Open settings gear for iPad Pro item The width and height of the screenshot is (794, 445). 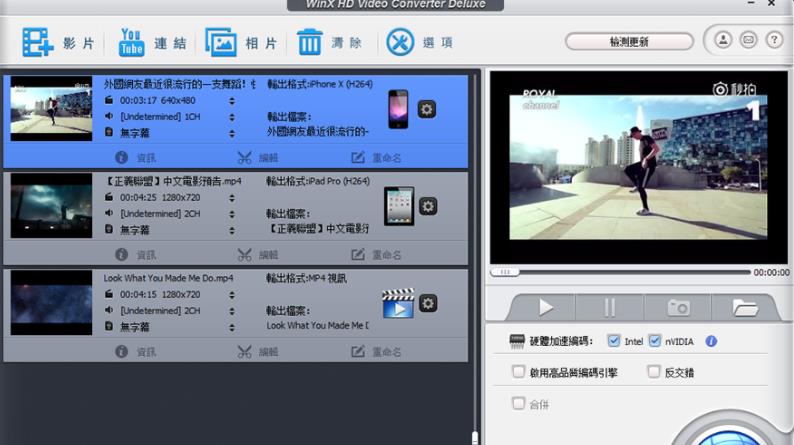[x=428, y=207]
